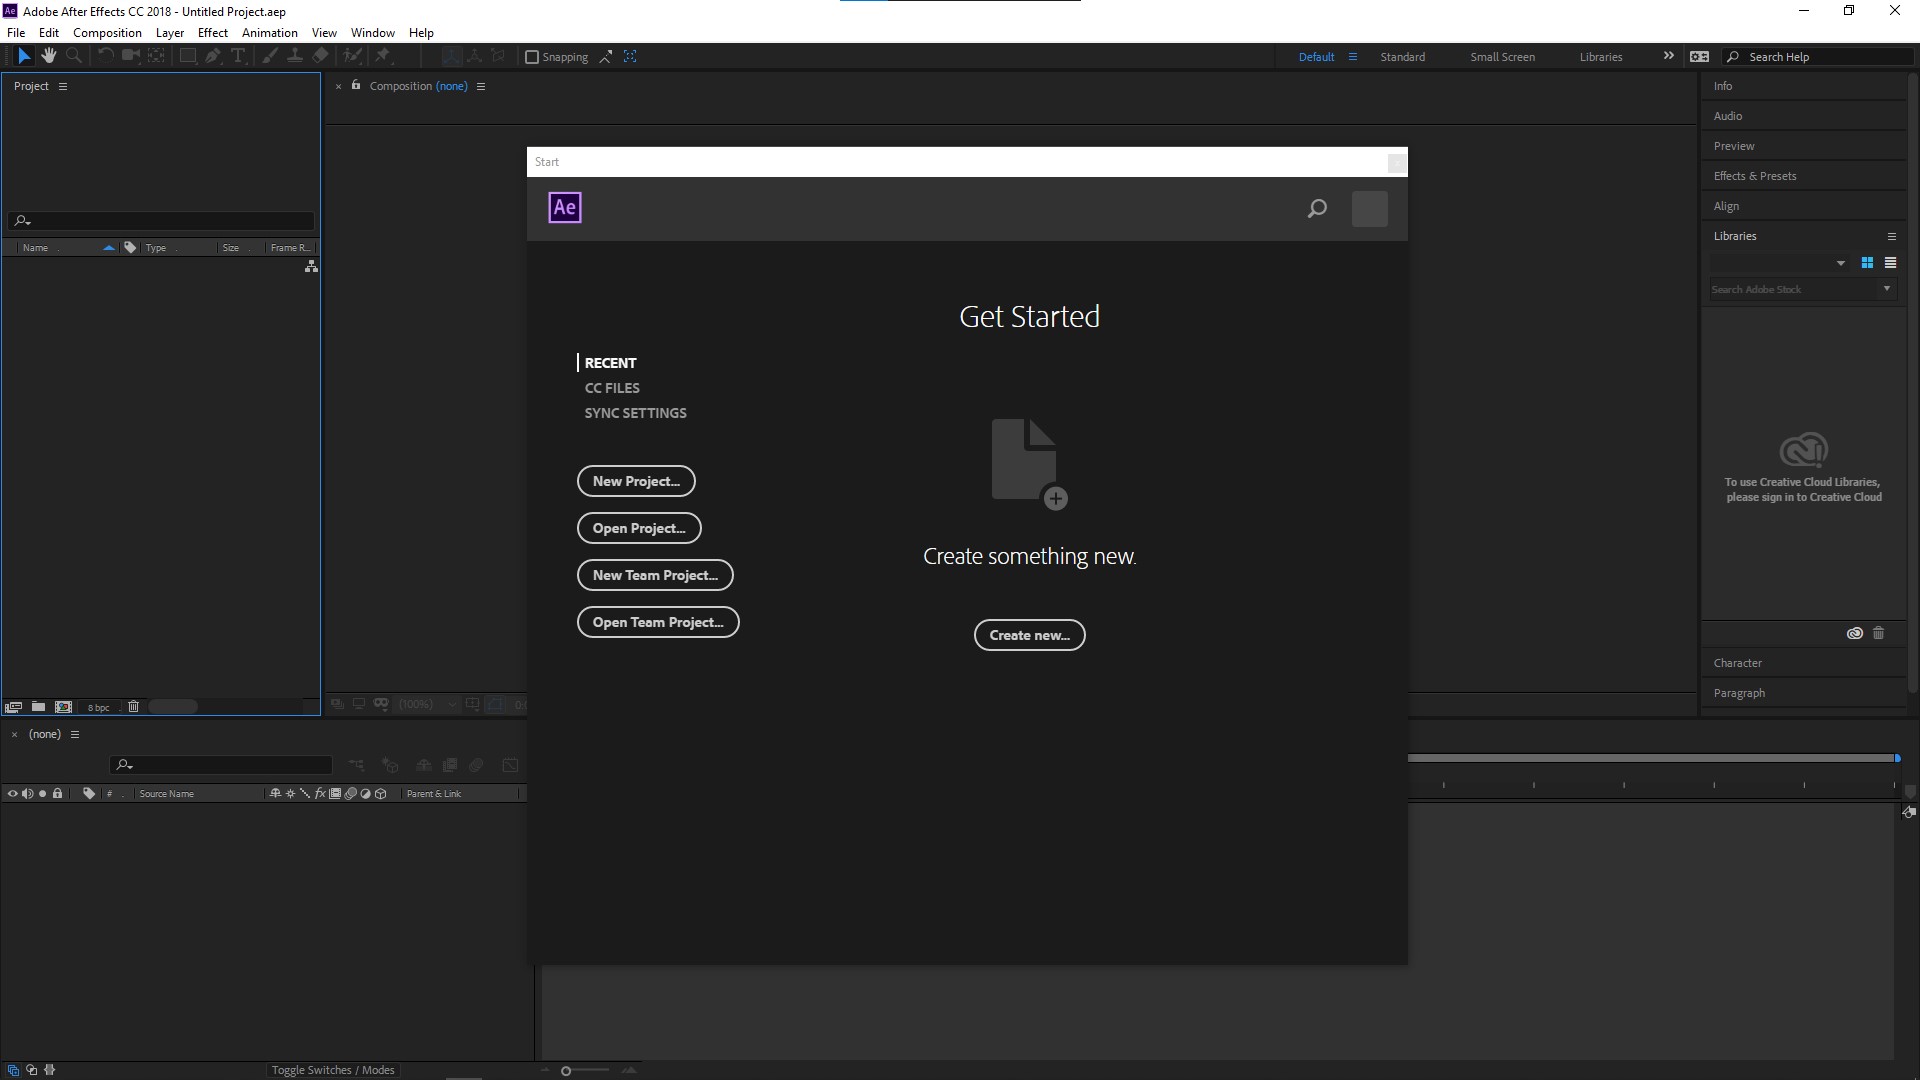Open the Project panel menu
Screen dimensions: 1920x1080
click(63, 86)
